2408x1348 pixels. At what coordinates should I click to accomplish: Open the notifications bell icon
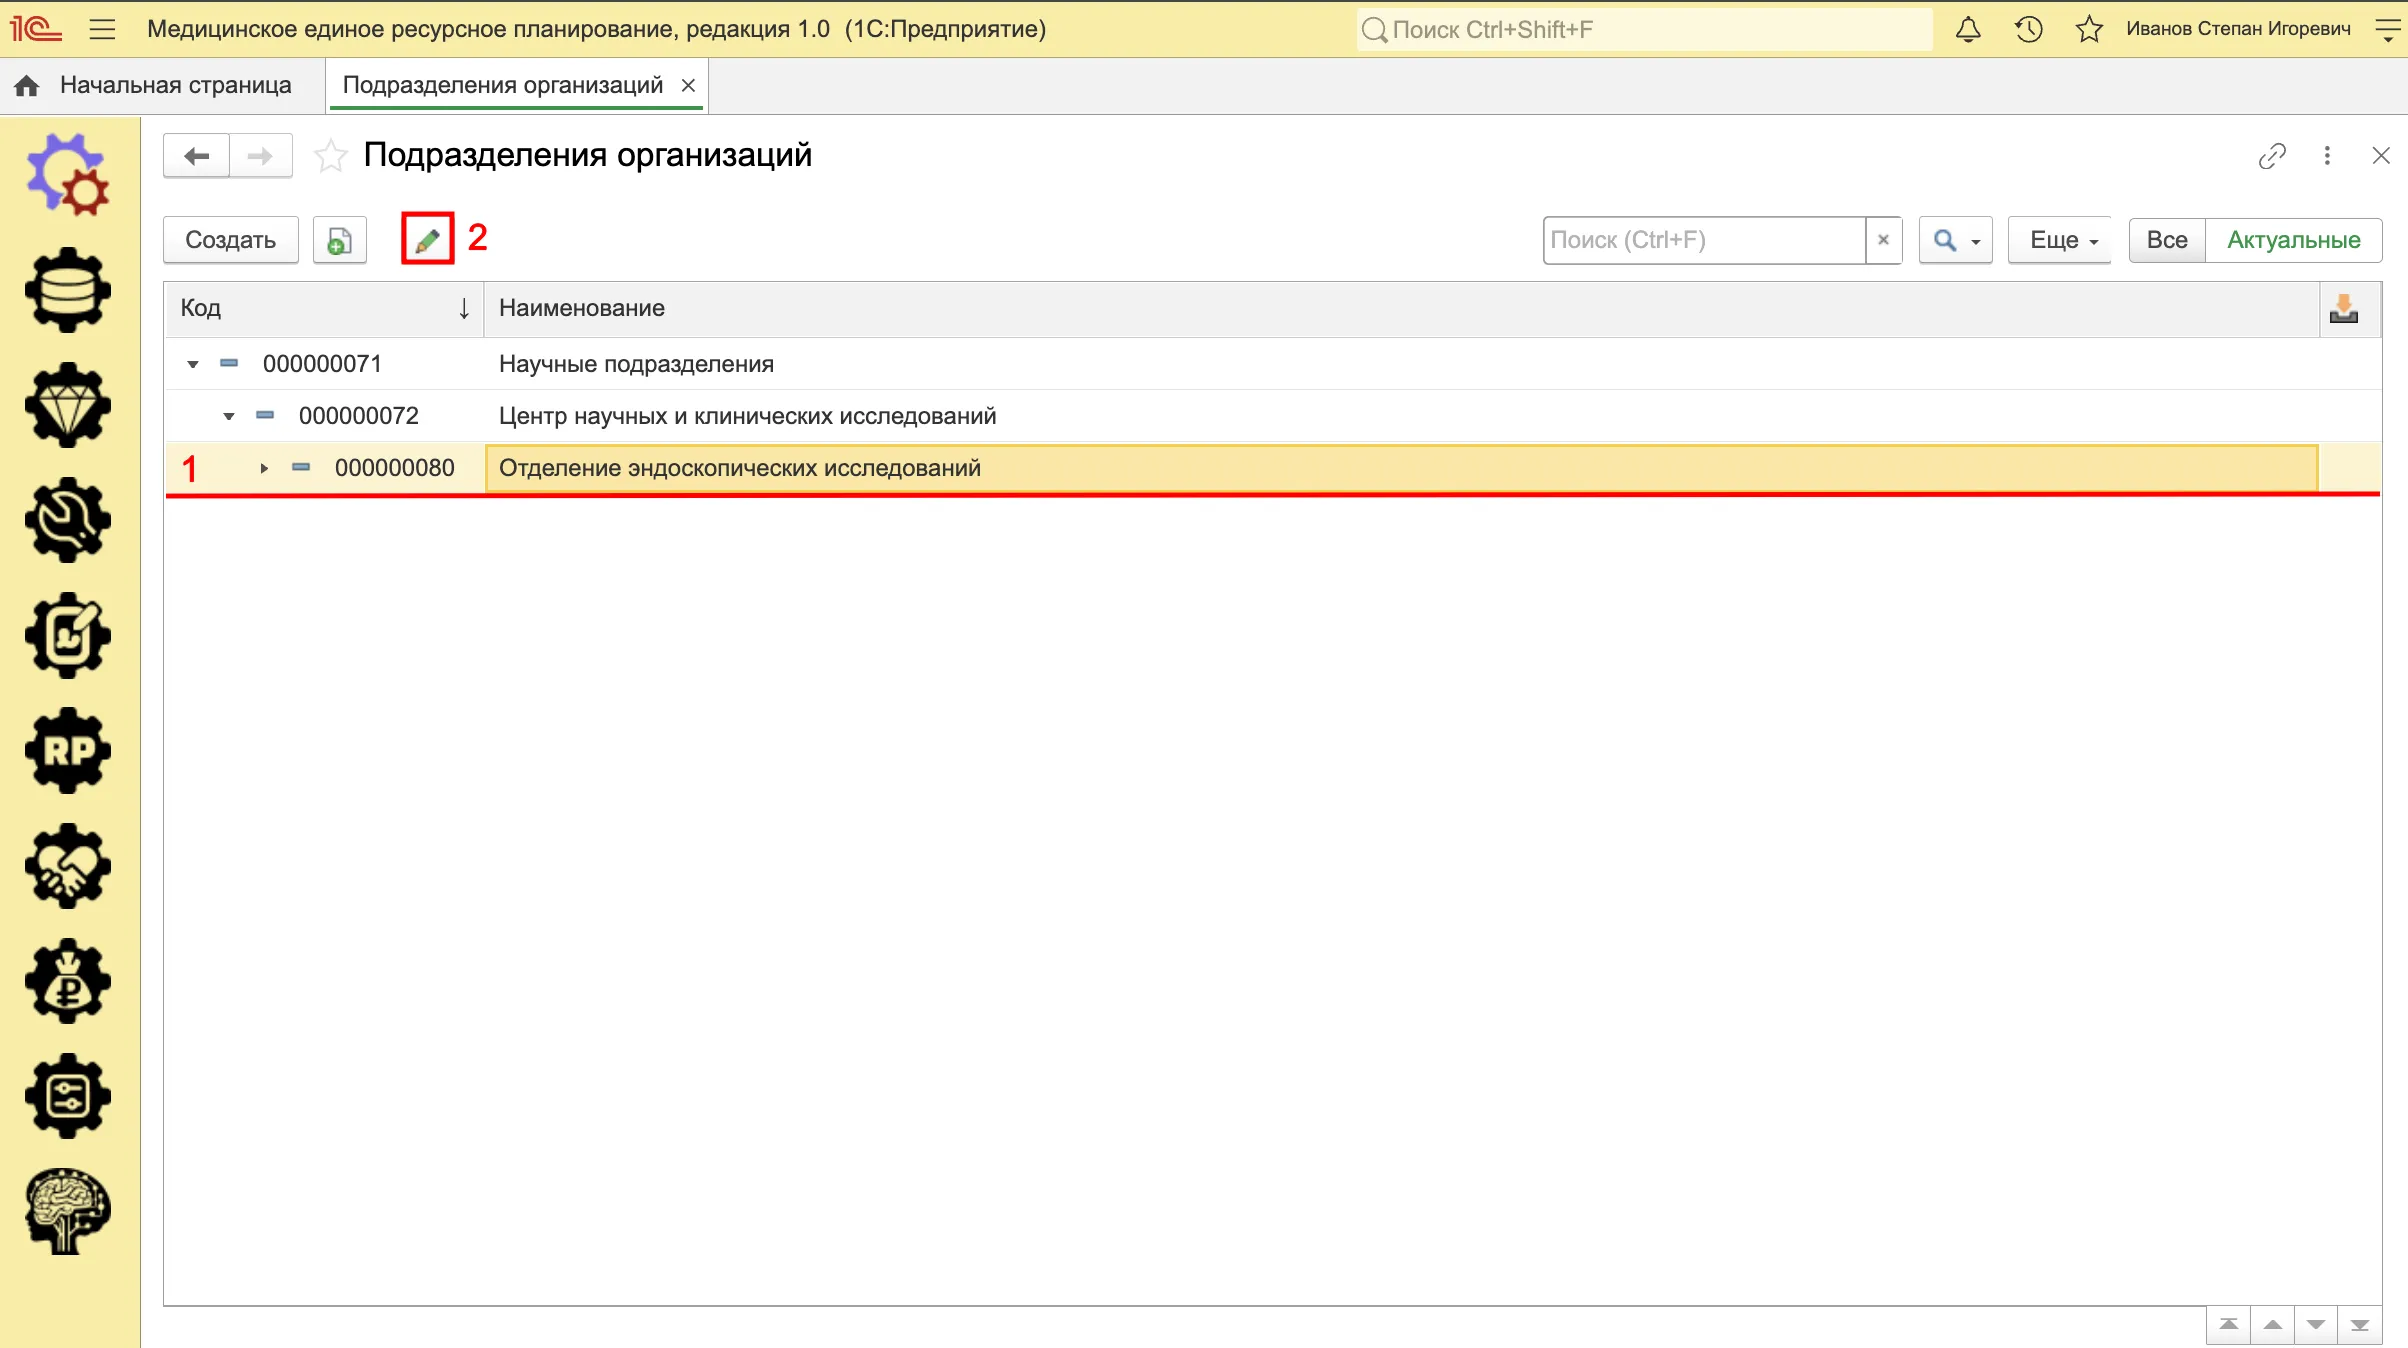click(1968, 29)
